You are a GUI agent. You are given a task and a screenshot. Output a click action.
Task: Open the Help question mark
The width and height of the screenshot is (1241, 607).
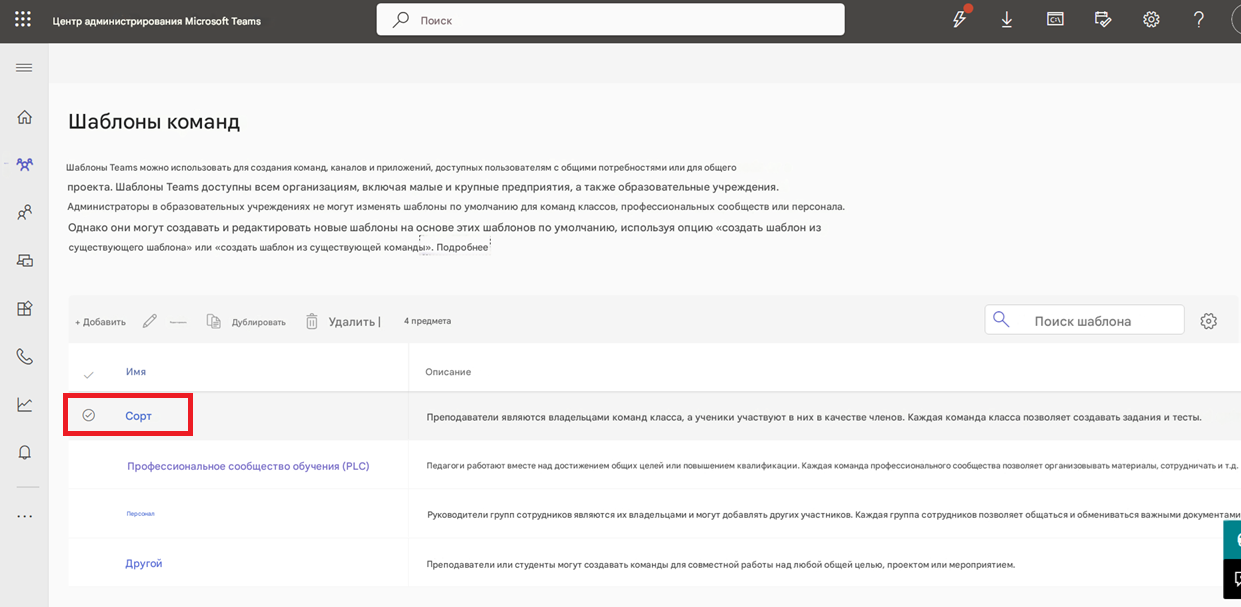[x=1199, y=19]
